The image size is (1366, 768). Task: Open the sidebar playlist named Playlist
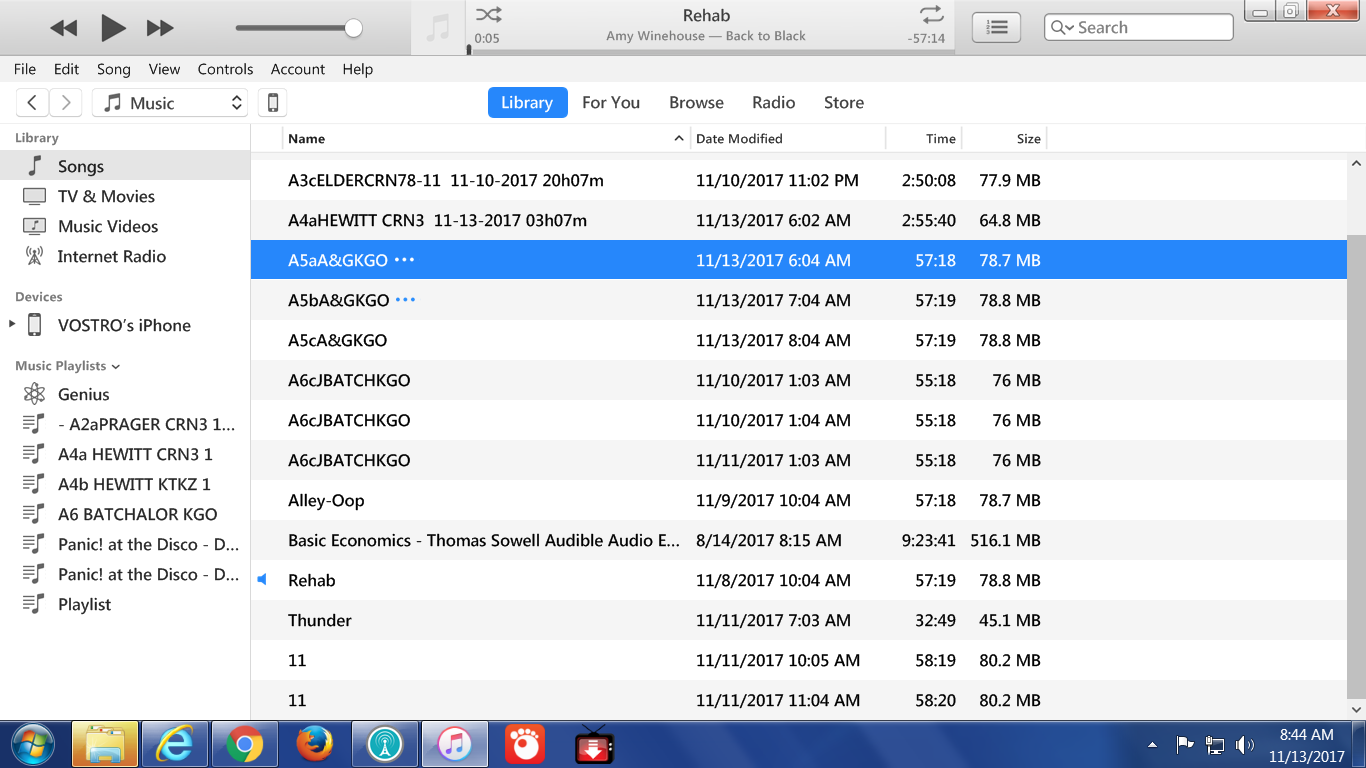(125, 604)
